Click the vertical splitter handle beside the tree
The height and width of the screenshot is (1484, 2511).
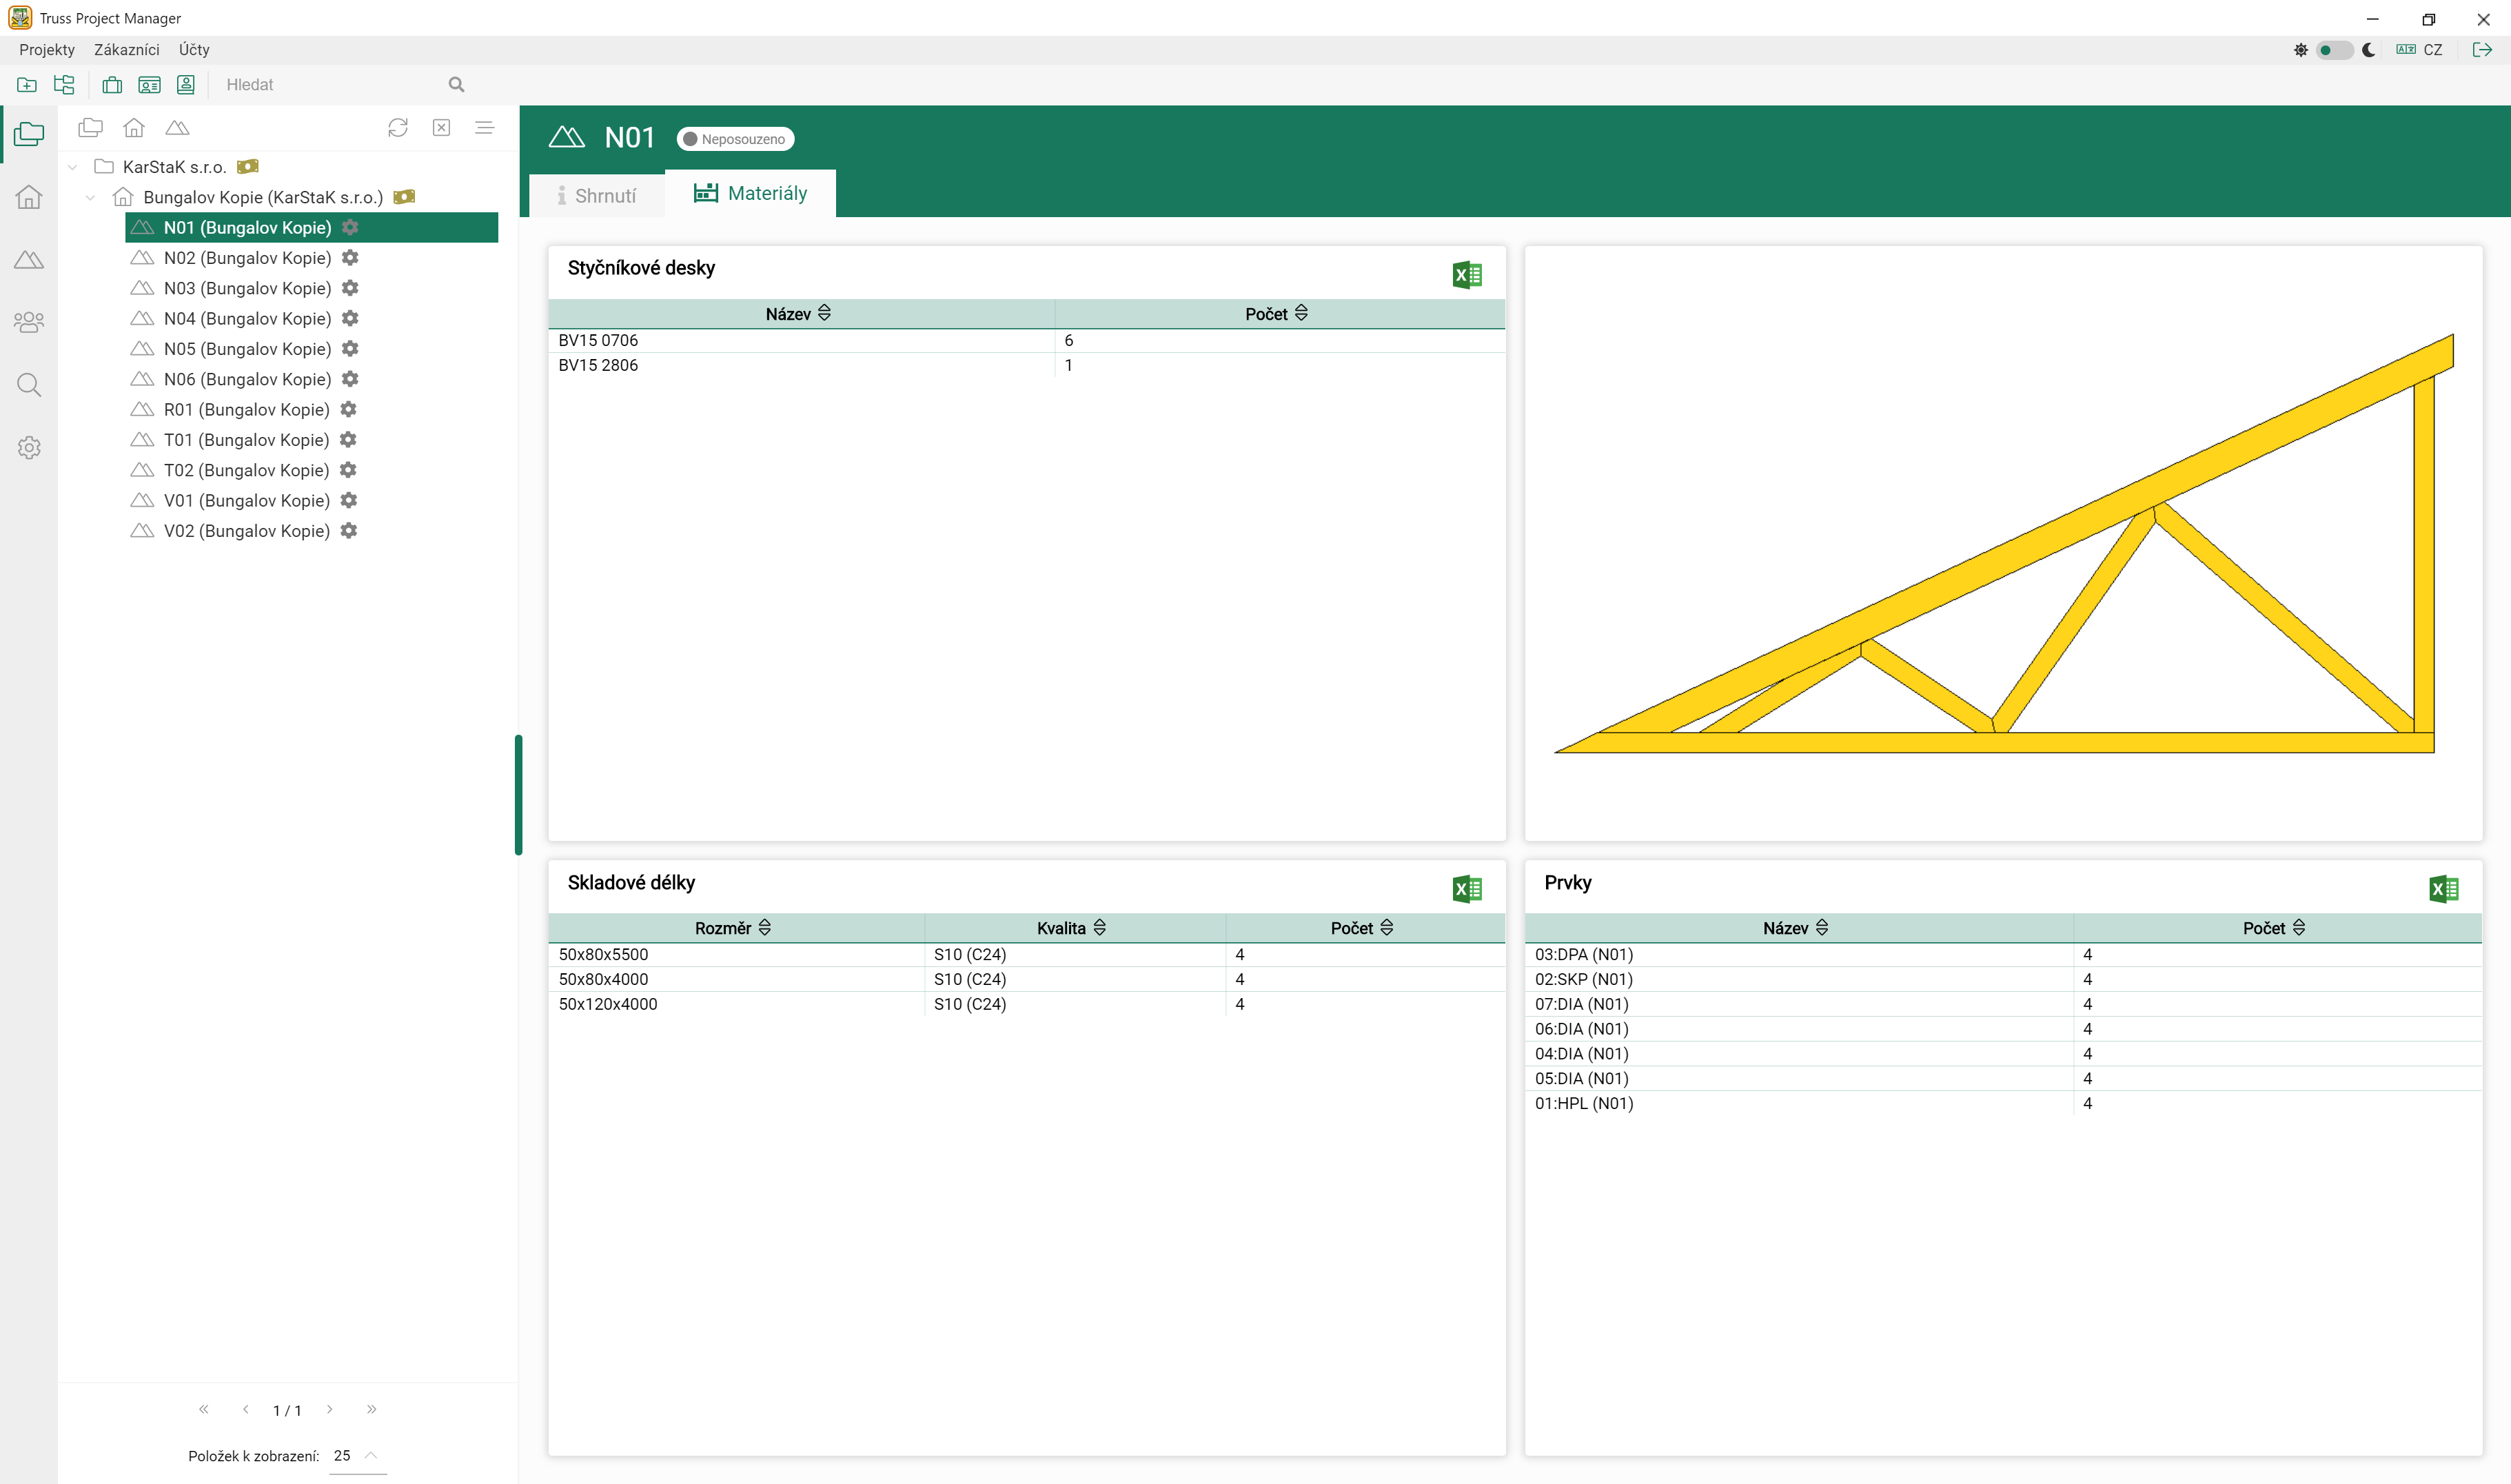point(518,795)
